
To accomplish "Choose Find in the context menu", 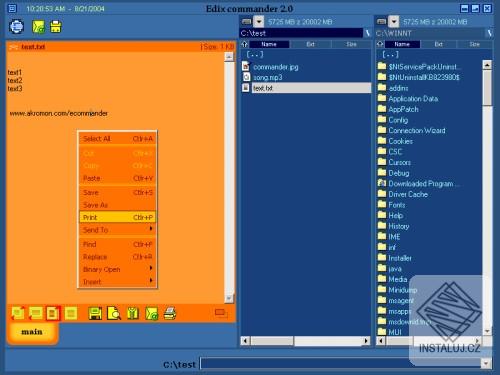I will coord(117,244).
